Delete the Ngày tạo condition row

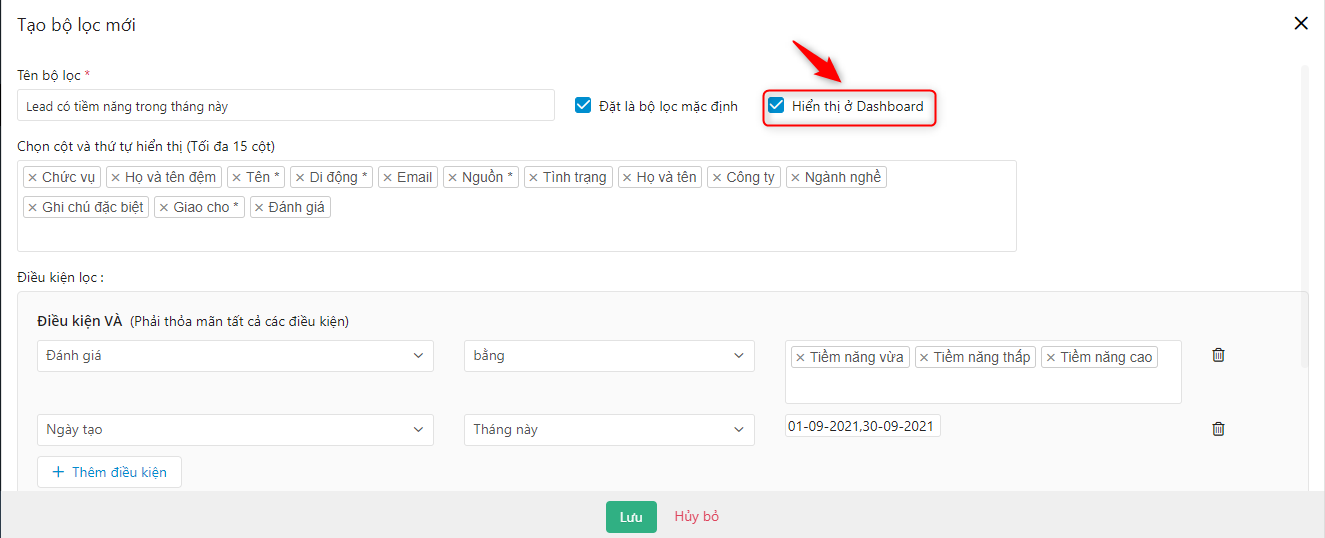[1218, 429]
